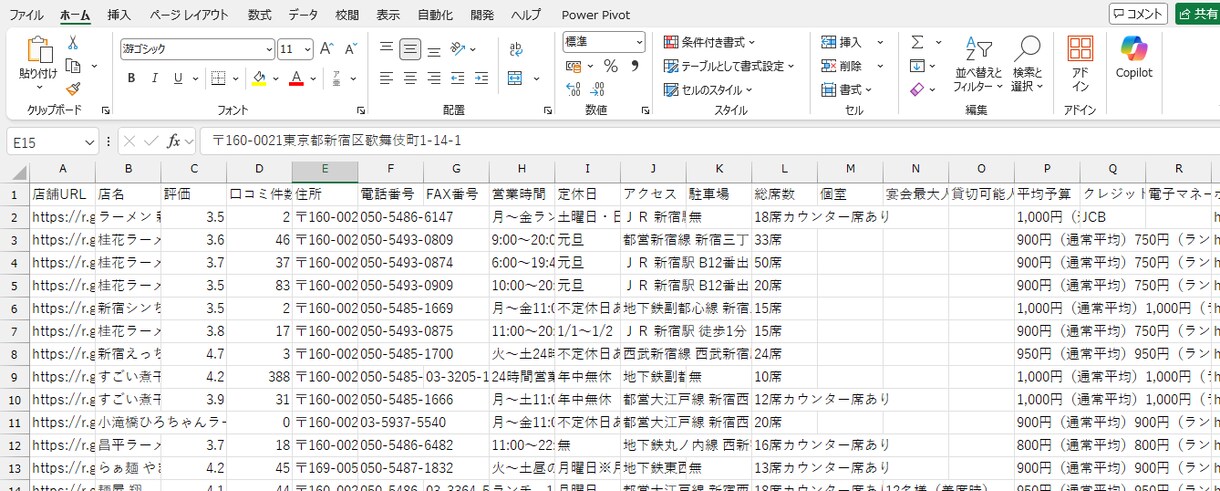This screenshot has height=491, width=1220.
Task: Expand the Name Box E15 dropdown
Action: [x=91, y=142]
